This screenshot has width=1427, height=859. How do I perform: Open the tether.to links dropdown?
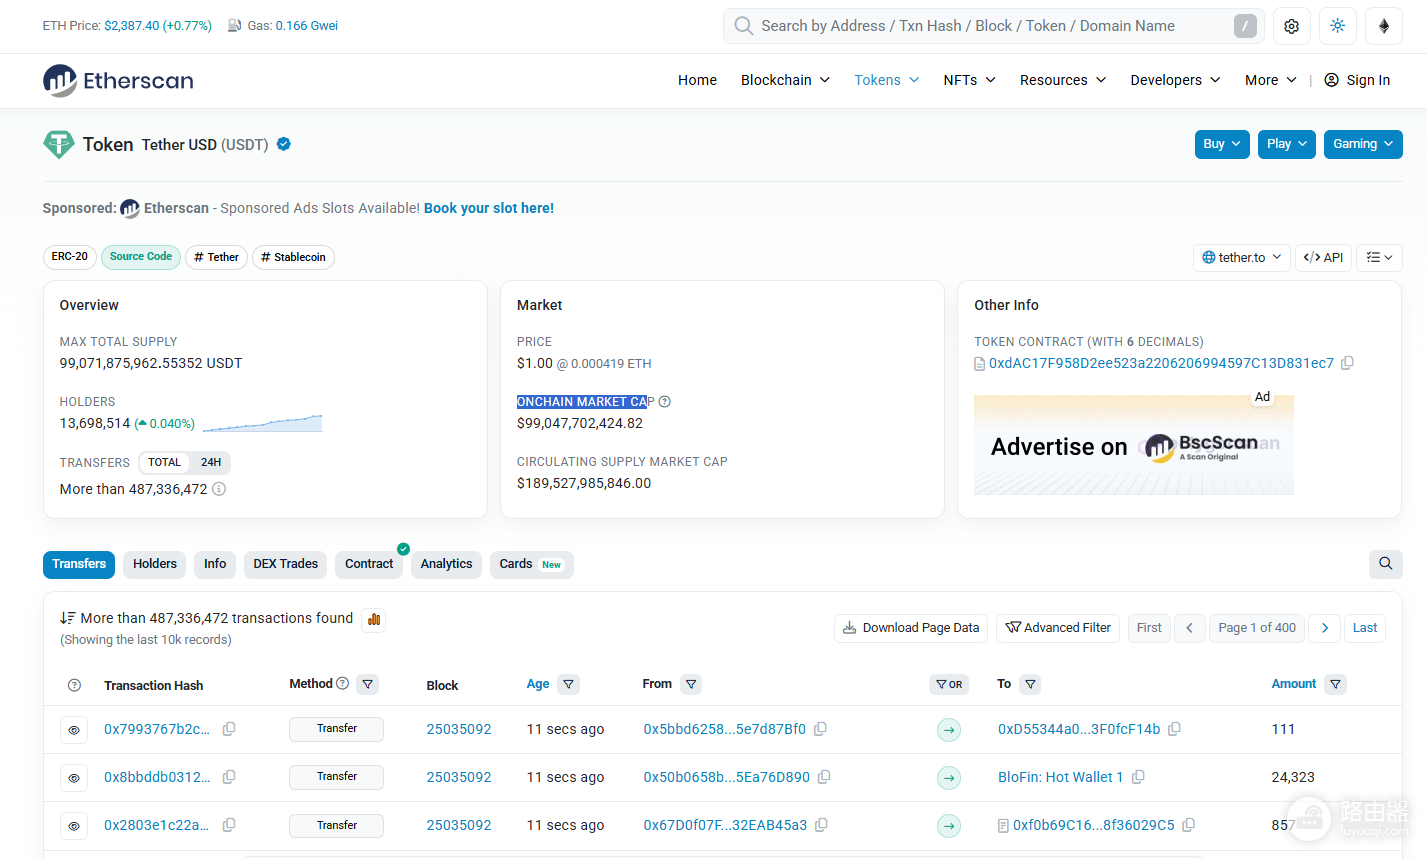[x=1242, y=257]
